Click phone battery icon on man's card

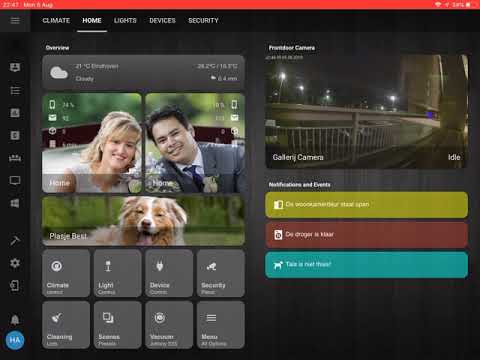(x=234, y=105)
